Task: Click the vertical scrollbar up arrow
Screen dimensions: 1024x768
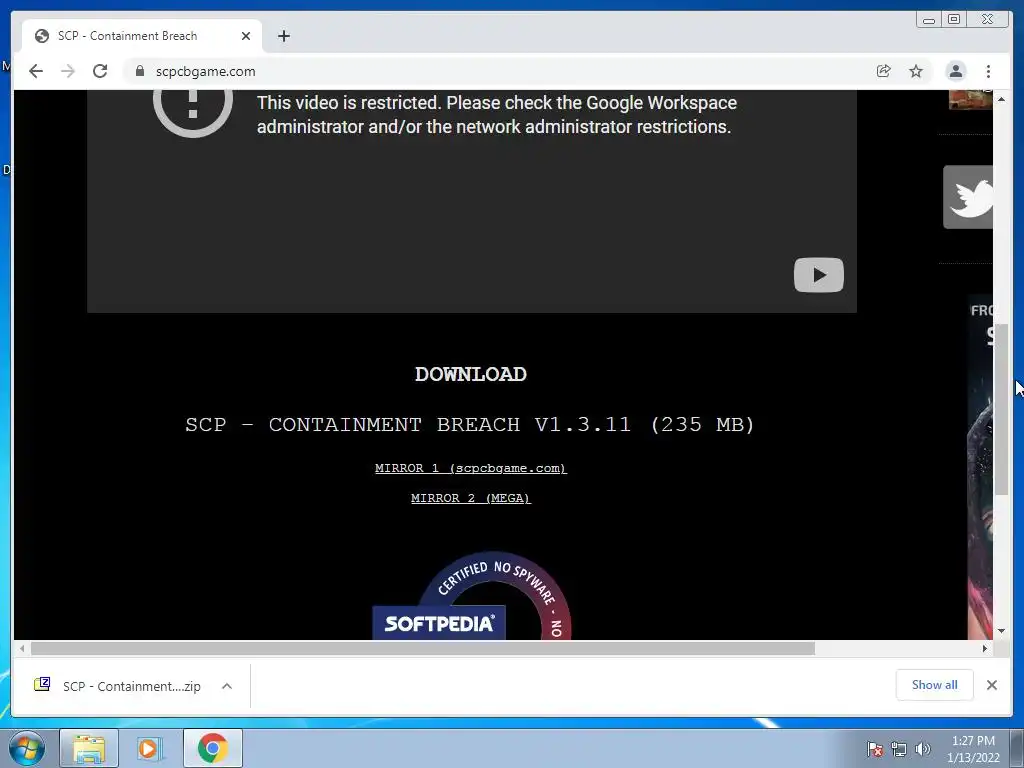Action: pos(1002,99)
